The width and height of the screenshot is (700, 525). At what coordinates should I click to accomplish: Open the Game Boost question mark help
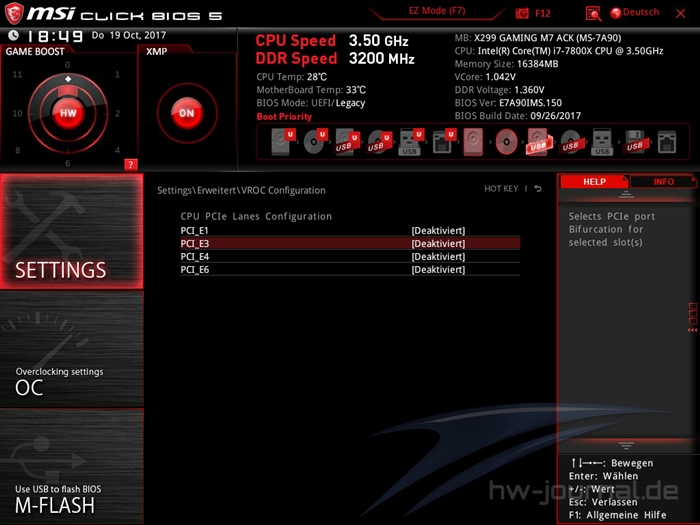point(130,165)
